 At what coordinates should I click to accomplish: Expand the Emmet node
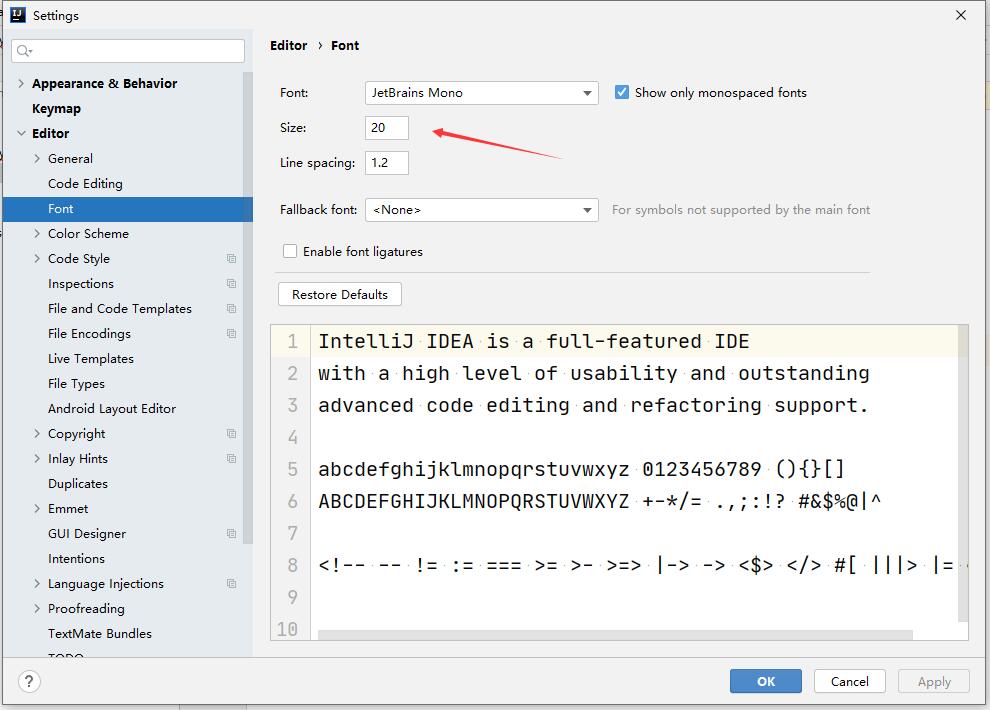click(37, 509)
